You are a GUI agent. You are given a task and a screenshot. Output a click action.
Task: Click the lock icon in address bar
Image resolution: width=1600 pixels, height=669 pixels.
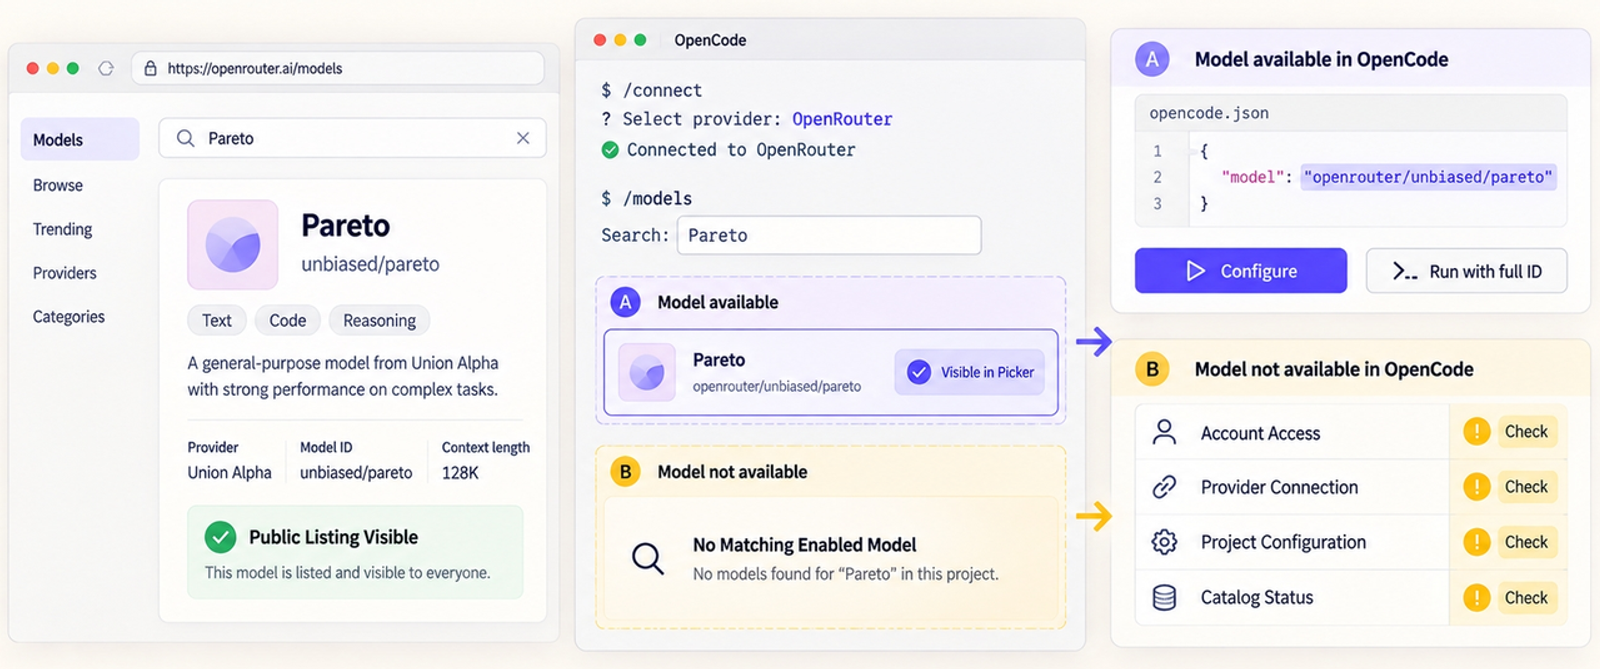(x=150, y=68)
